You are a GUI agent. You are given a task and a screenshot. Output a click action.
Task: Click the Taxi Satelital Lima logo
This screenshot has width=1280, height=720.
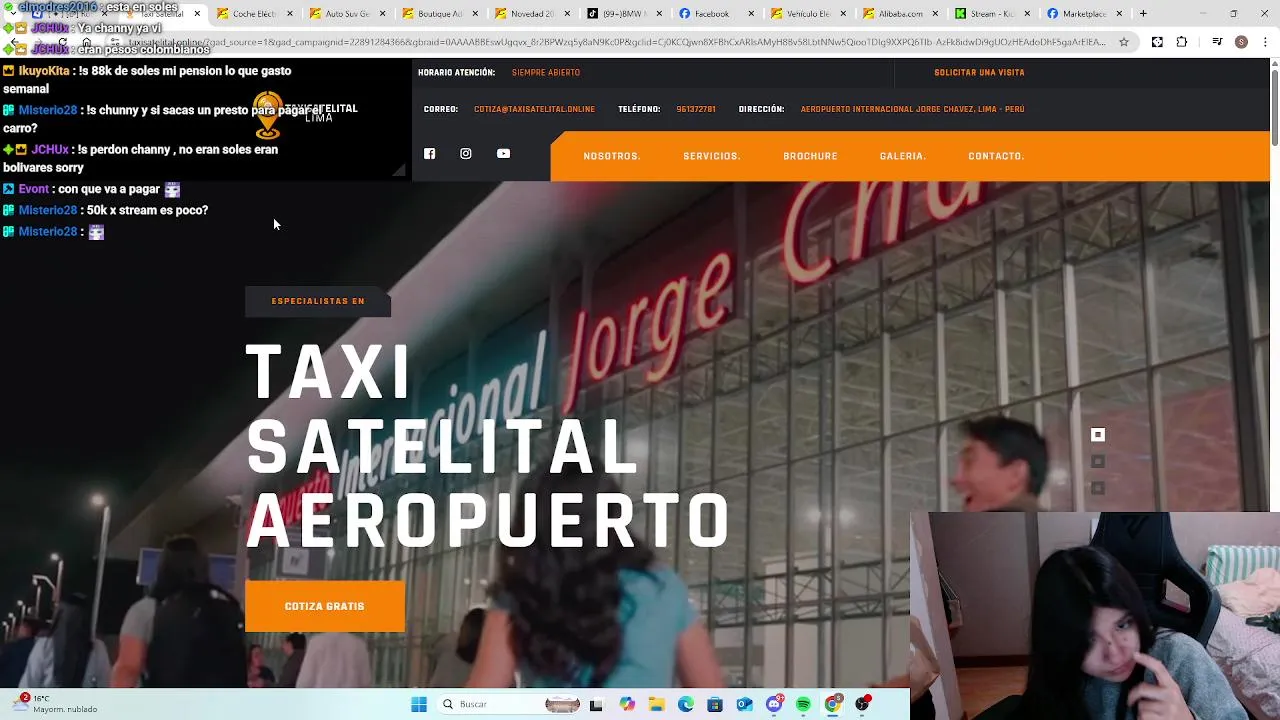[305, 113]
